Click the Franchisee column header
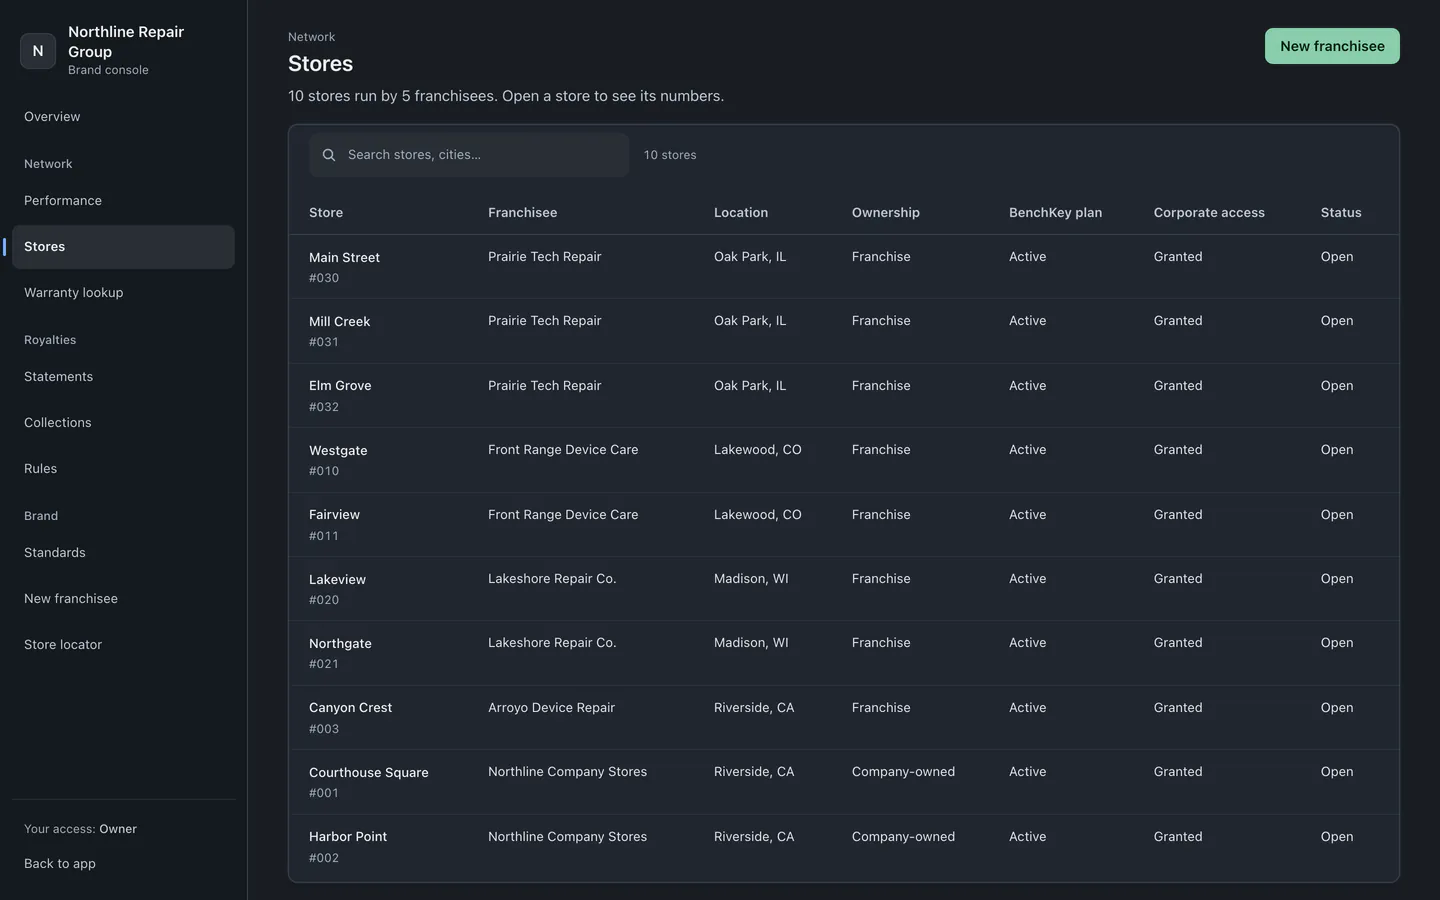Screen dimensions: 1440x900 click(522, 213)
